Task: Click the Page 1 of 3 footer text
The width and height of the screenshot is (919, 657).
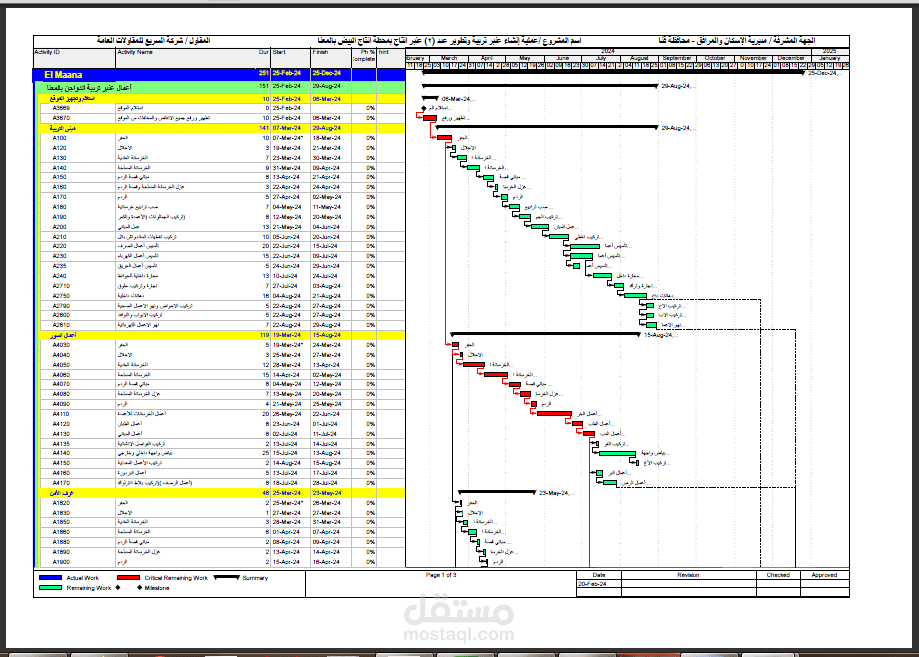Action: [x=441, y=575]
